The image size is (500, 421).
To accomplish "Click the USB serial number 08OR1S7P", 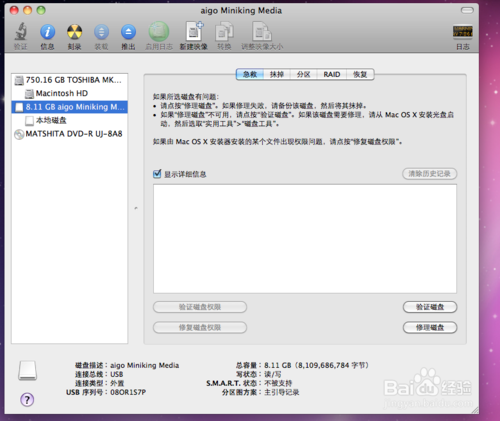I will point(128,392).
